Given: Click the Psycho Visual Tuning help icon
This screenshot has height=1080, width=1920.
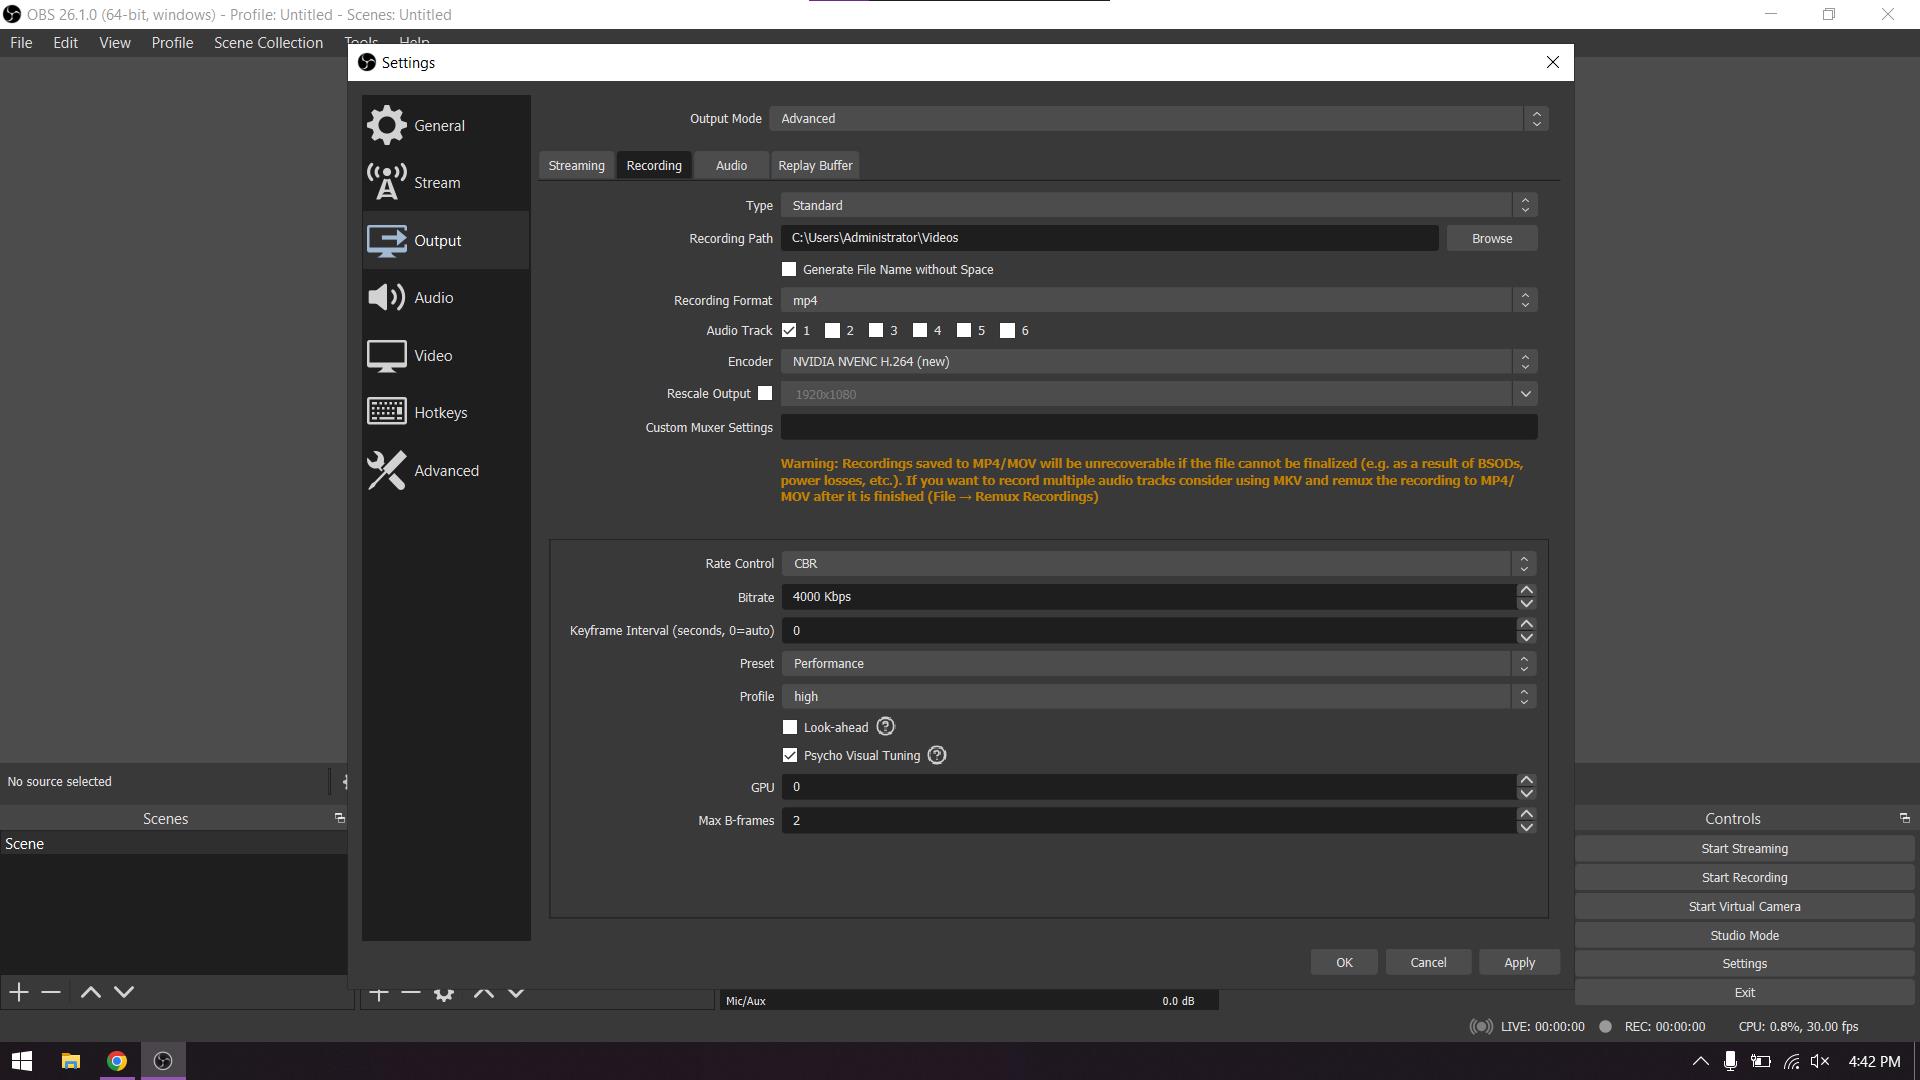Looking at the screenshot, I should pyautogui.click(x=937, y=755).
